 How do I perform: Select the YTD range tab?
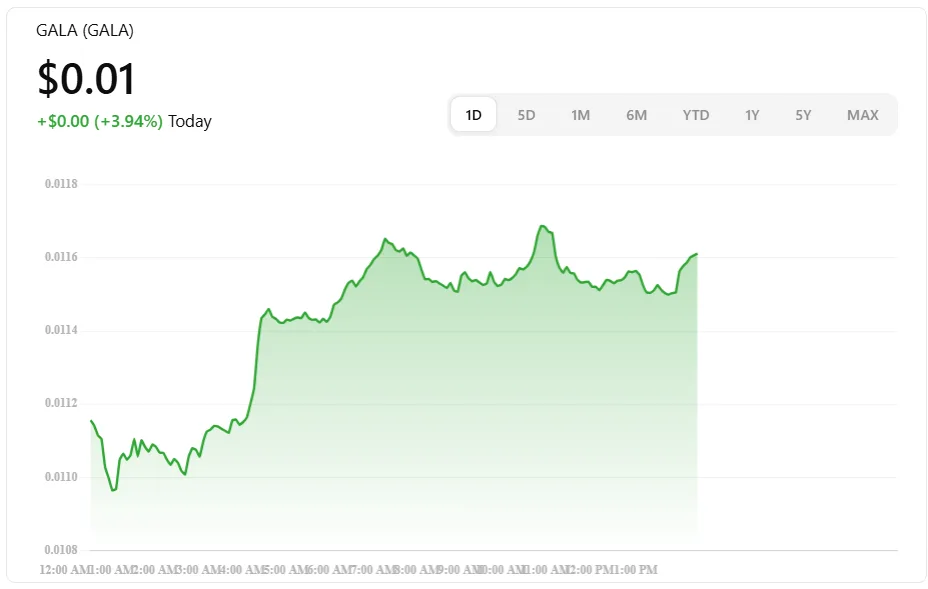click(x=696, y=115)
